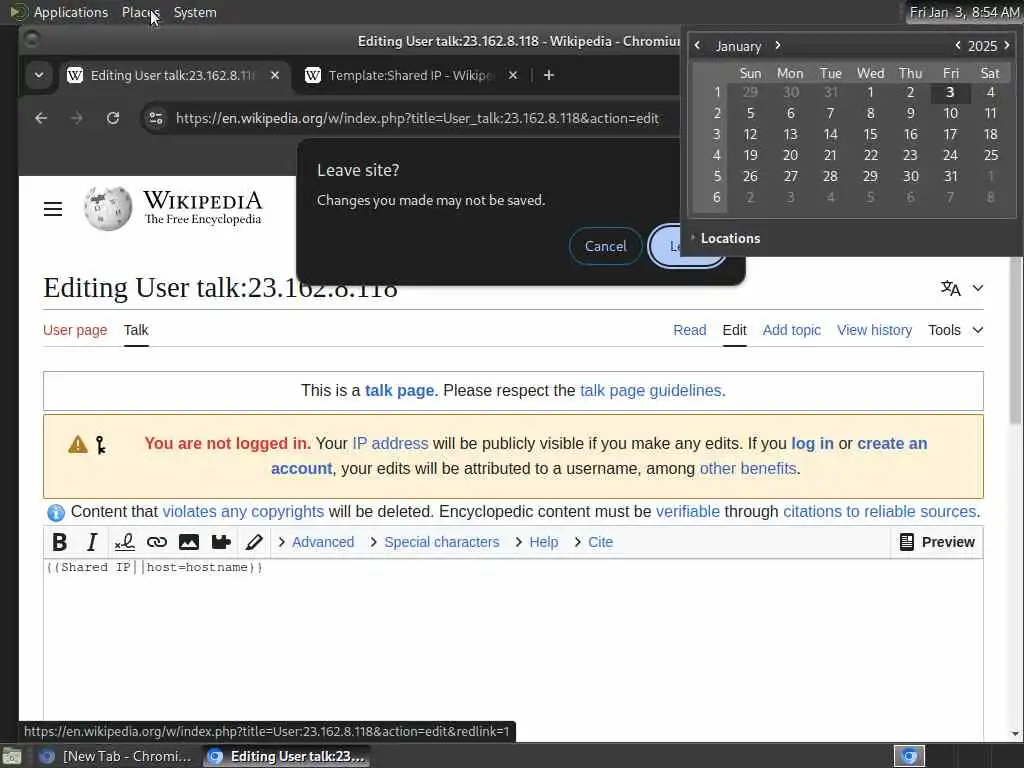View site information icon in address bar
The image size is (1024, 768).
point(156,118)
